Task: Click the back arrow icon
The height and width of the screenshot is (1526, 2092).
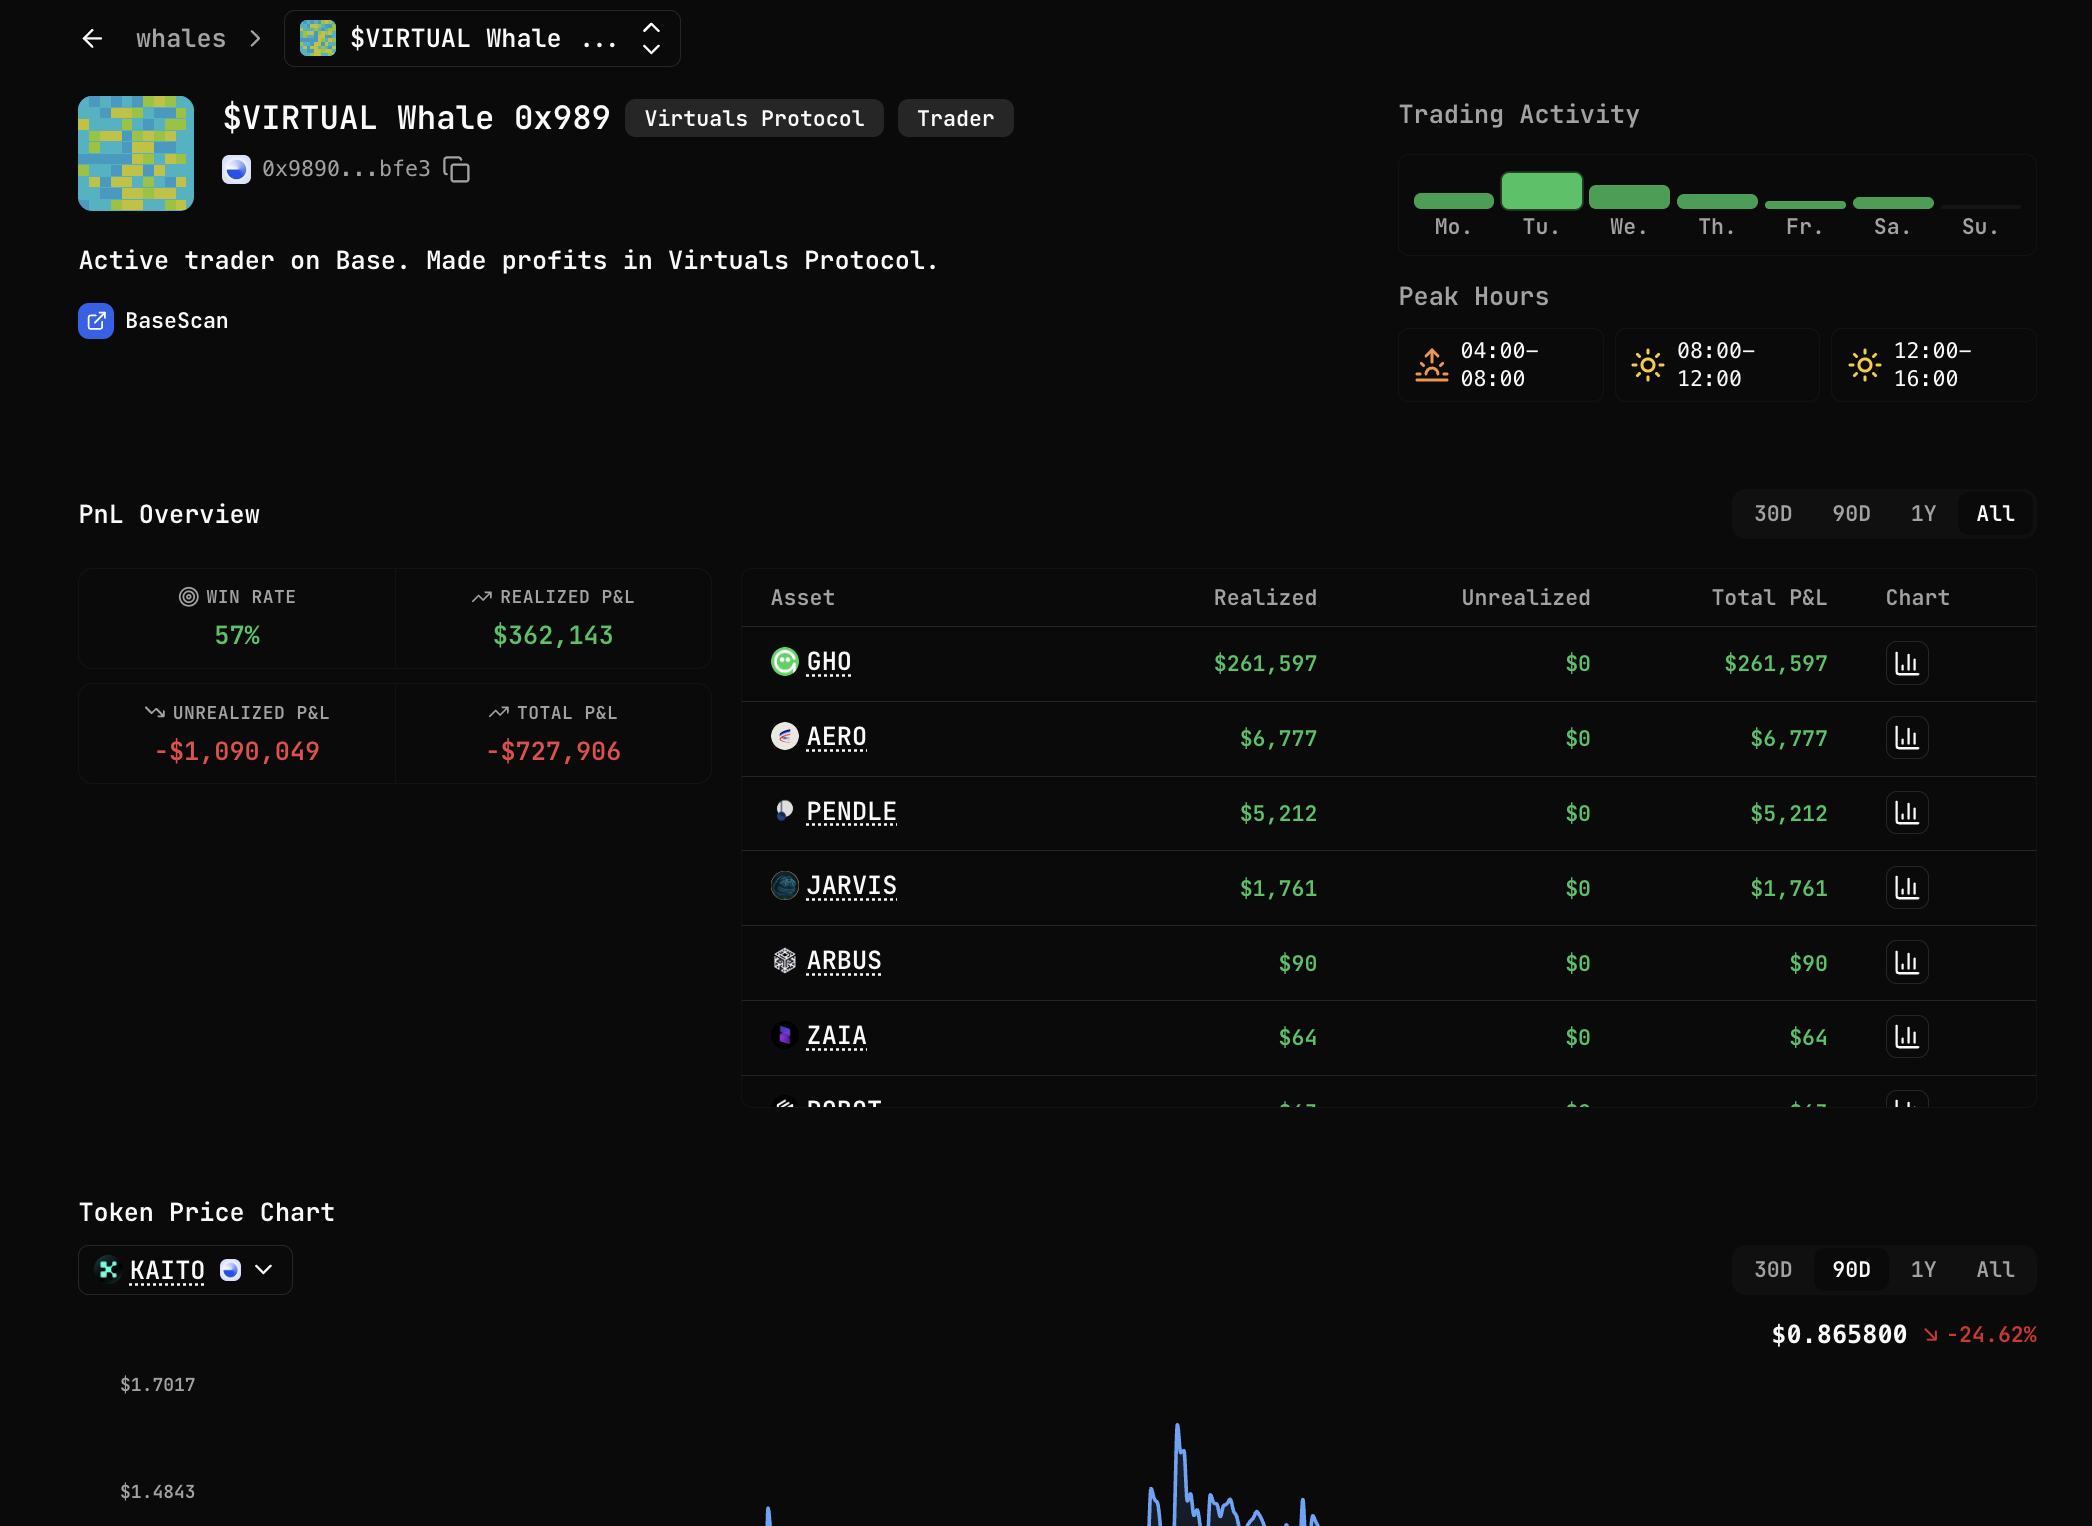Action: point(92,39)
